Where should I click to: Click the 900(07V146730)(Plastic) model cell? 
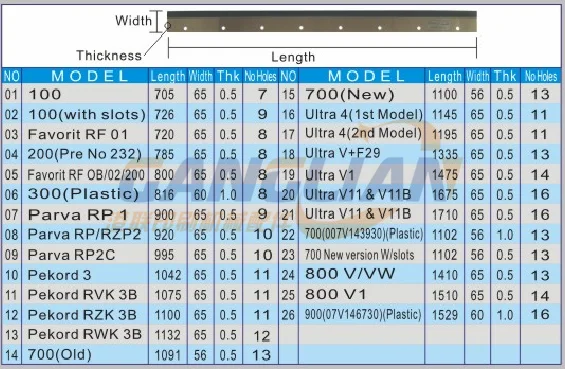(x=363, y=315)
